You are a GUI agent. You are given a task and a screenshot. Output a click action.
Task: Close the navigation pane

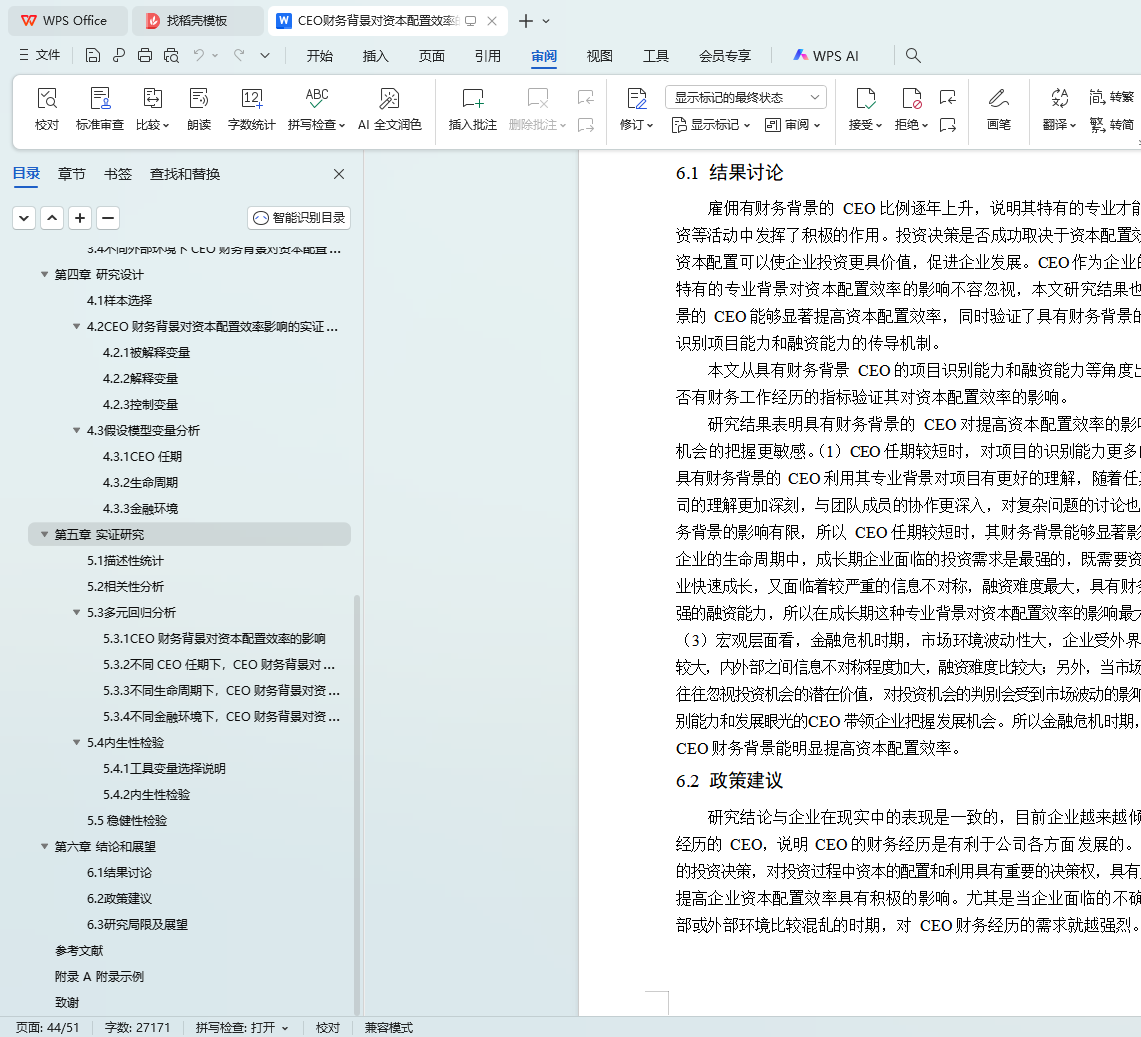point(339,174)
